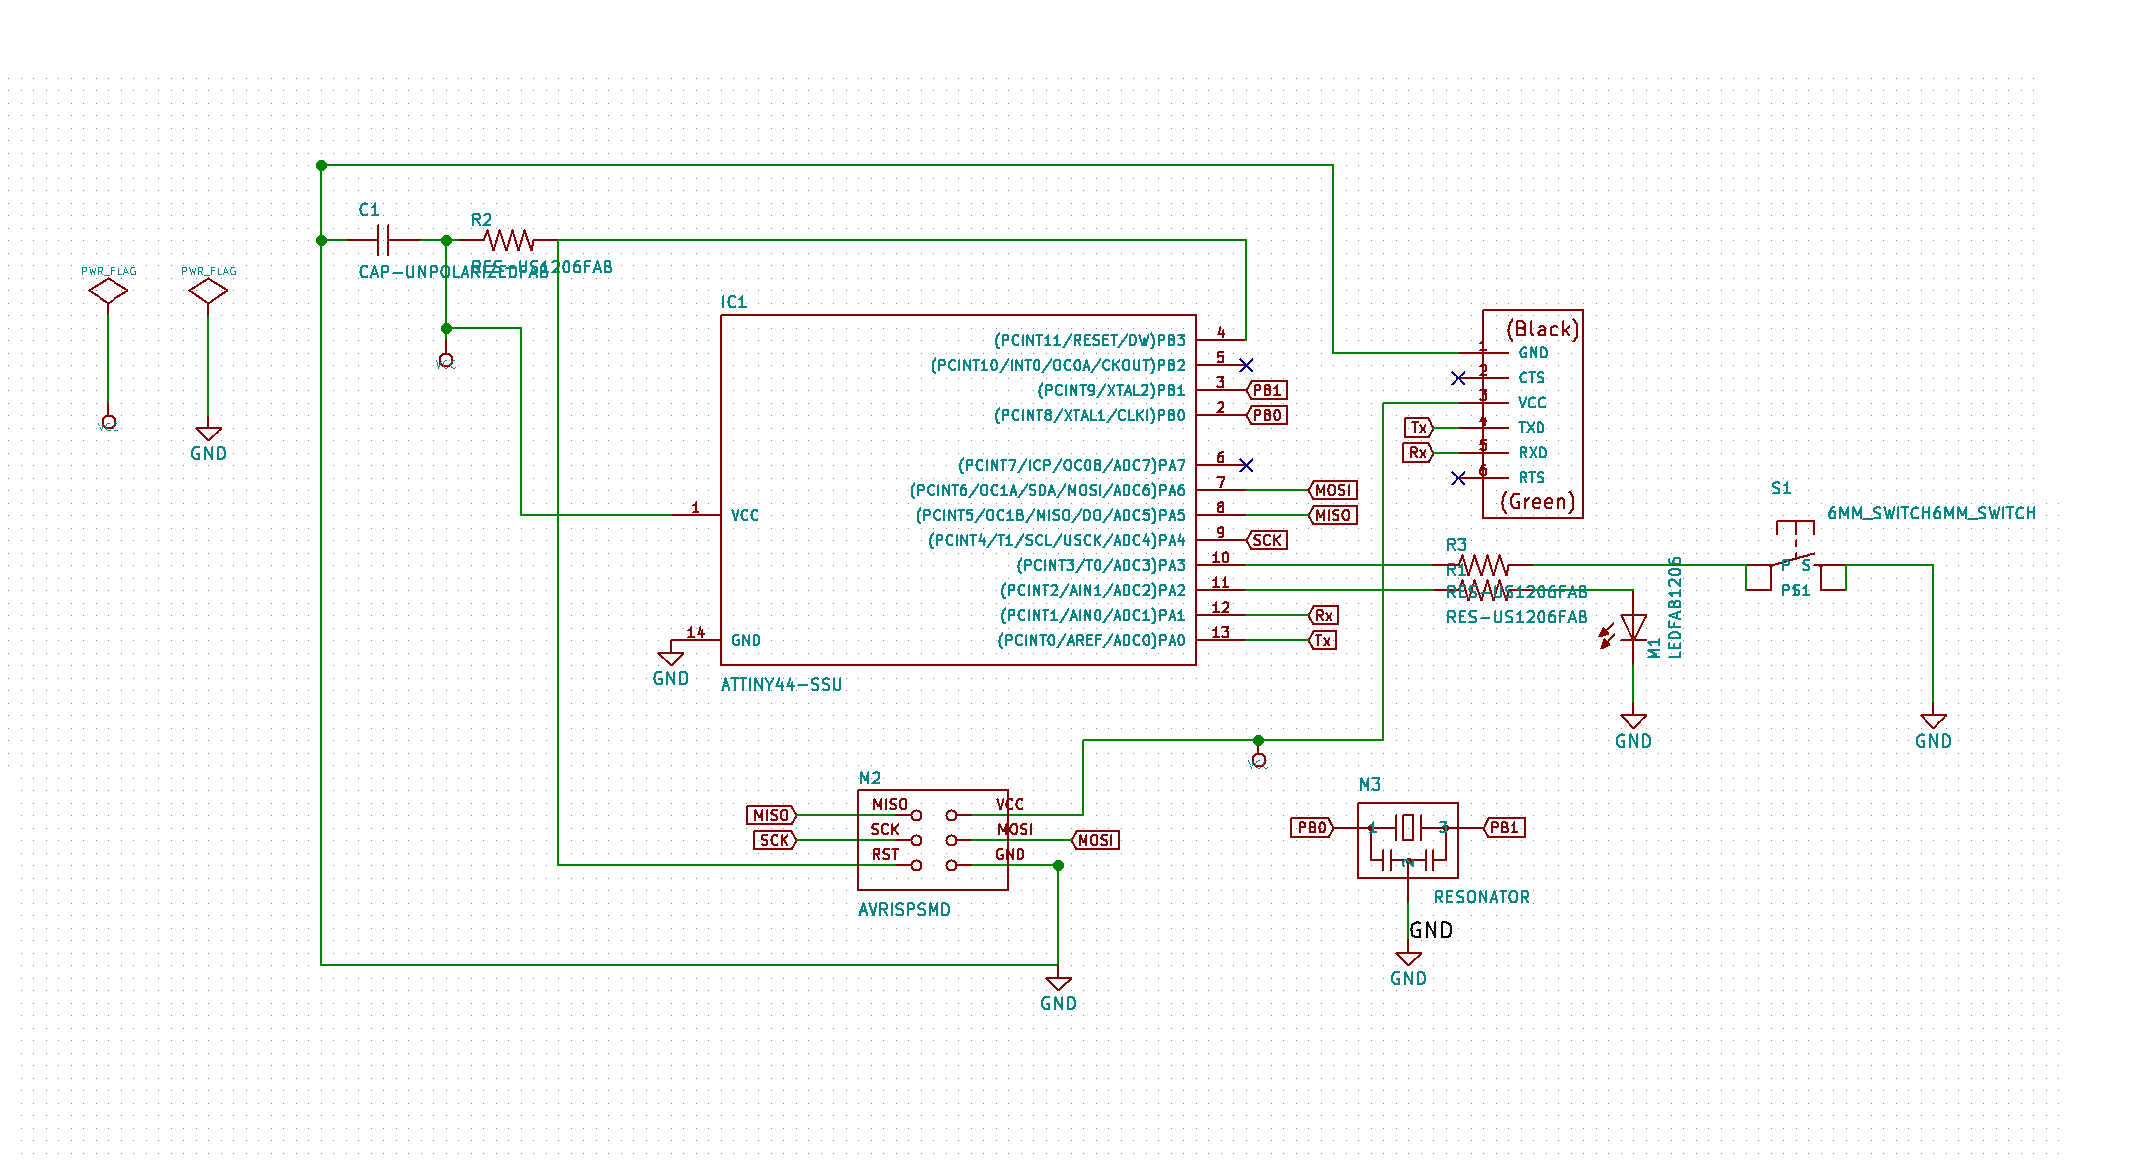Viewport: 2139px width, 1161px height.
Task: Click the LEDFAB1206 vertical text
Action: (x=1676, y=607)
